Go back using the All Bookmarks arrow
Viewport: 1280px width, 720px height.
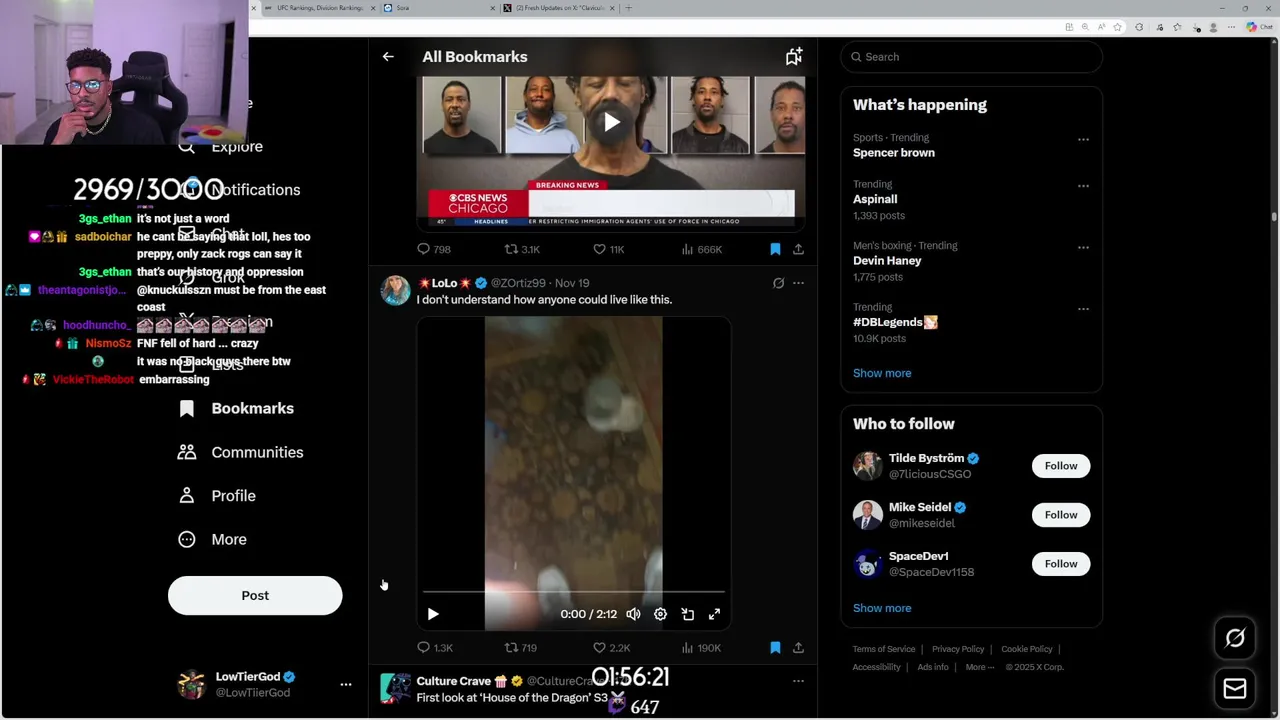[x=388, y=57]
